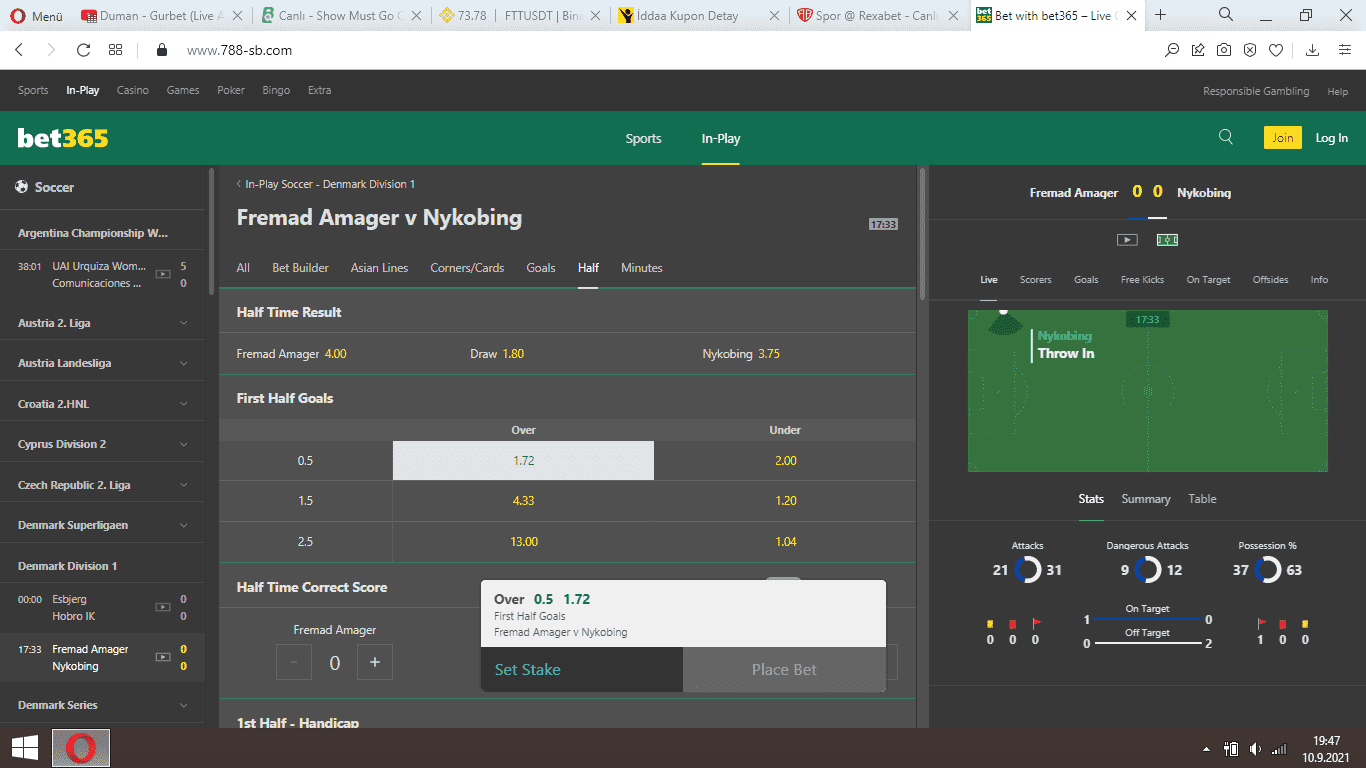The image size is (1366, 768).
Task: Open the Windows Start button
Action: click(x=25, y=747)
